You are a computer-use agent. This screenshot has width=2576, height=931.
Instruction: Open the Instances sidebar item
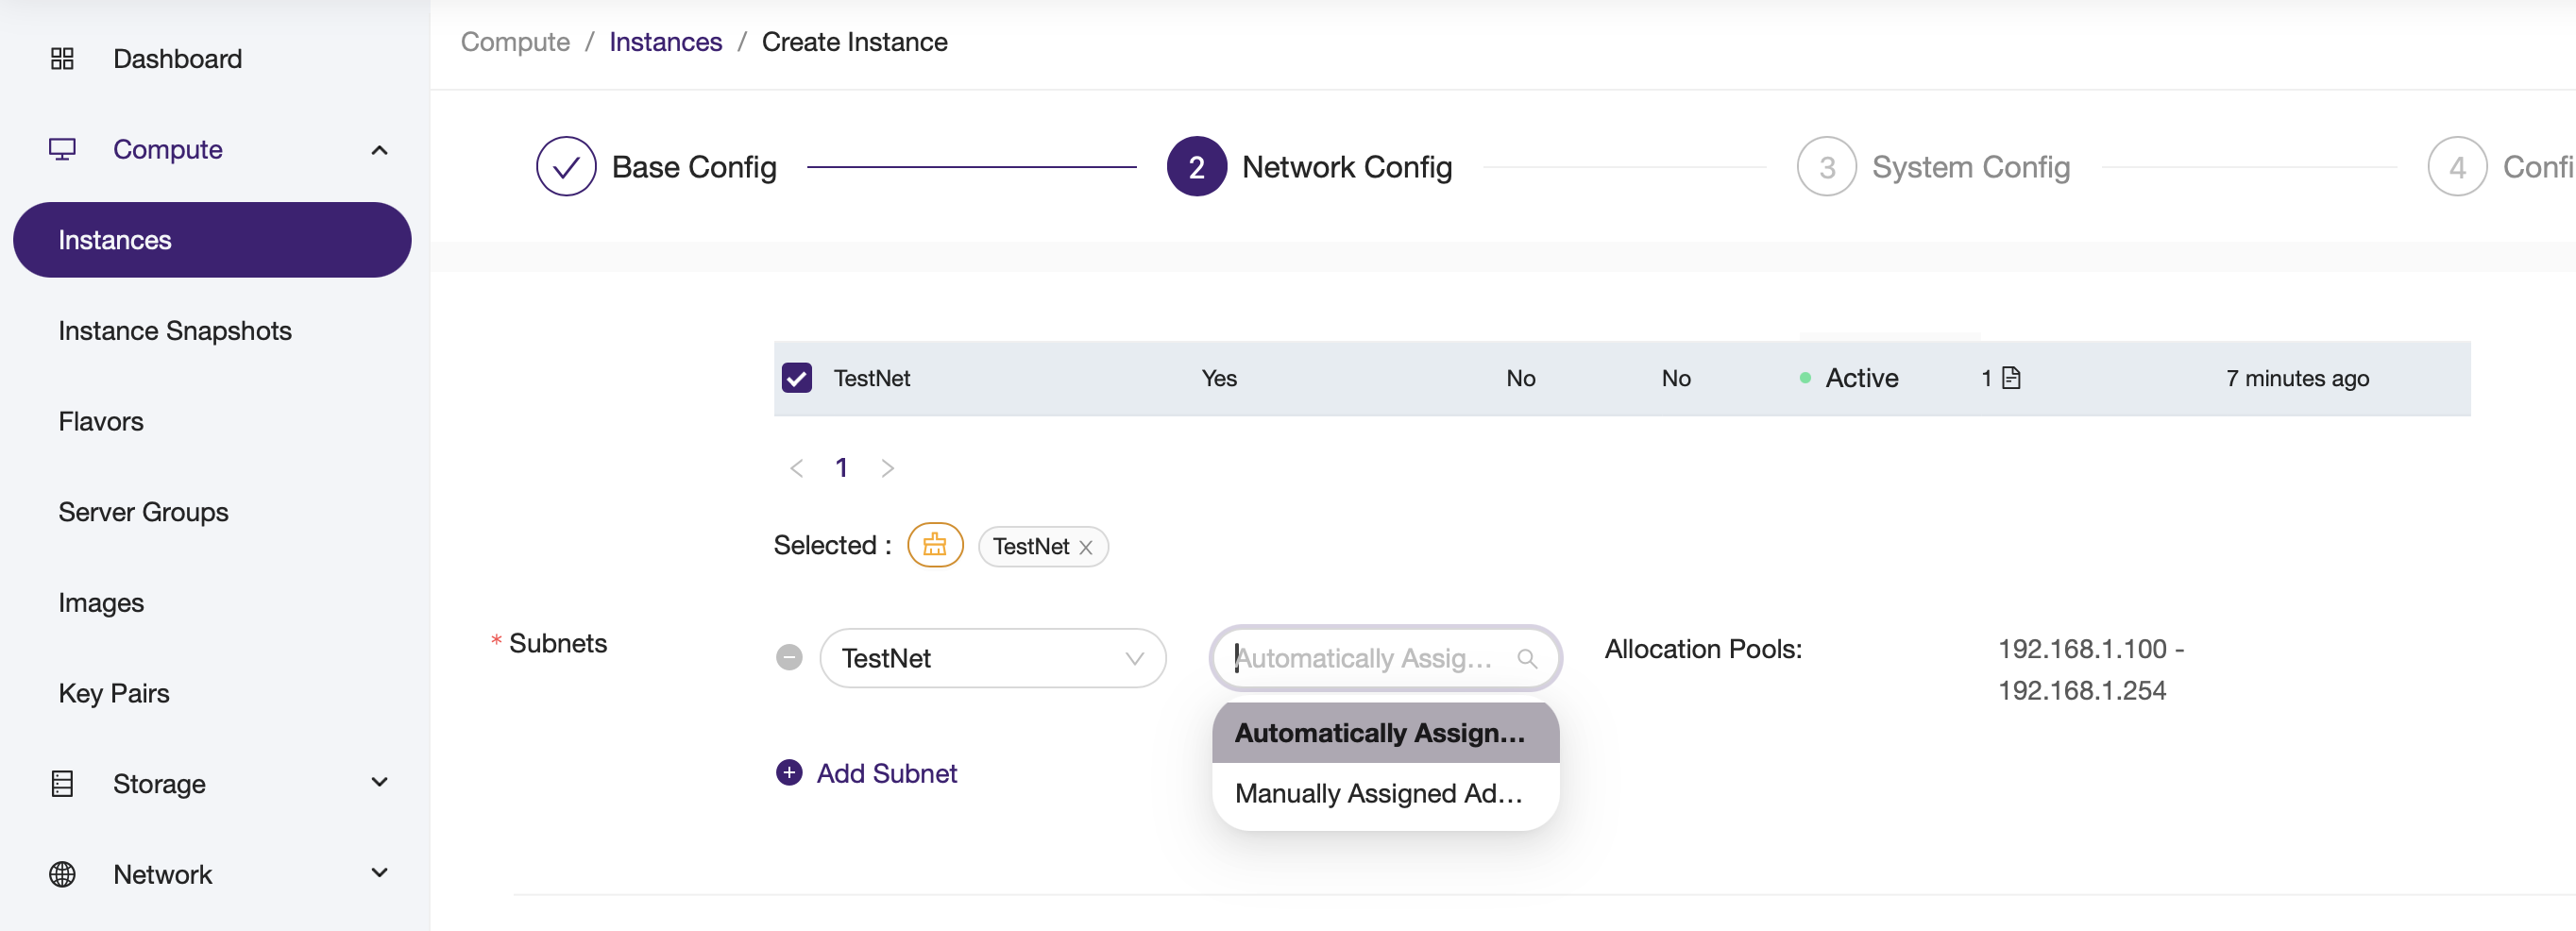pos(212,240)
